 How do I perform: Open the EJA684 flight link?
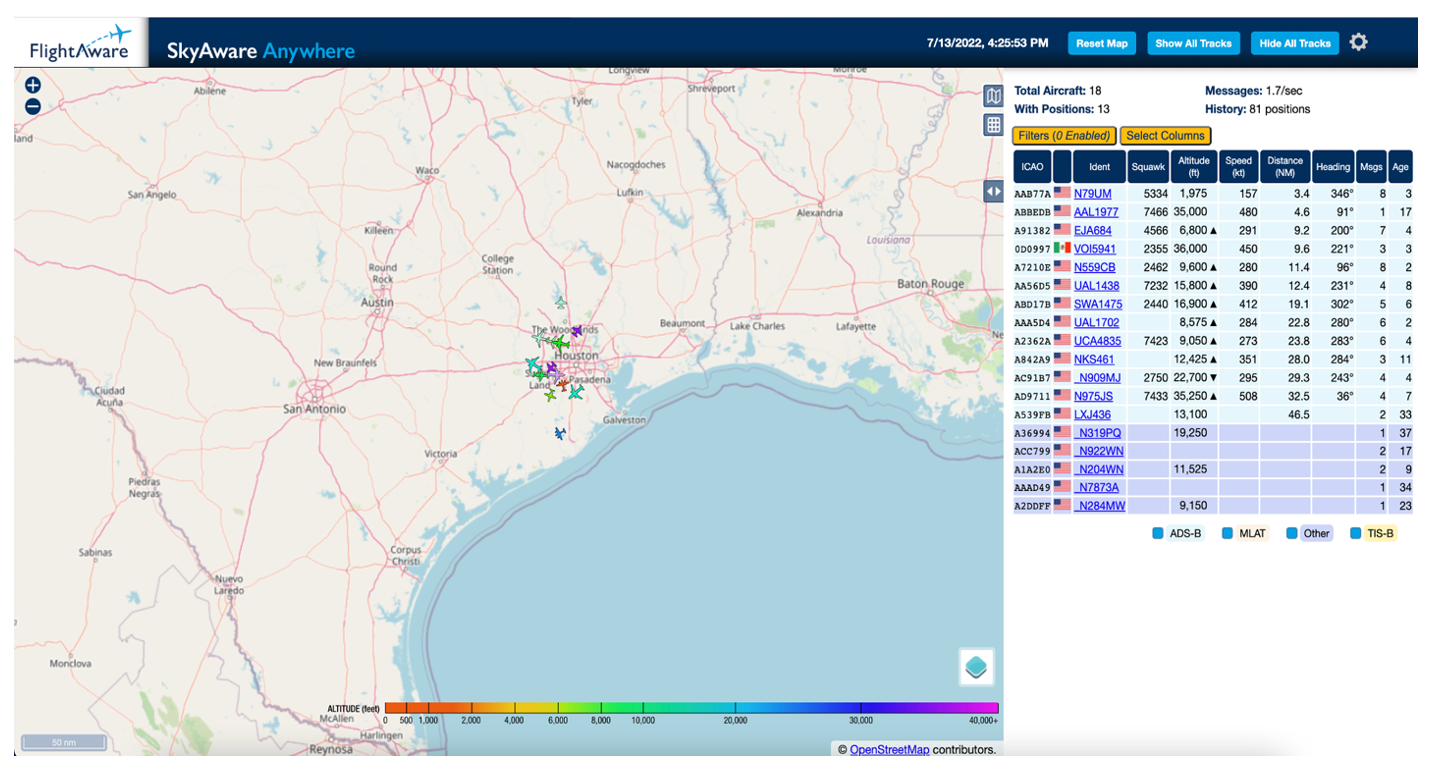1092,230
